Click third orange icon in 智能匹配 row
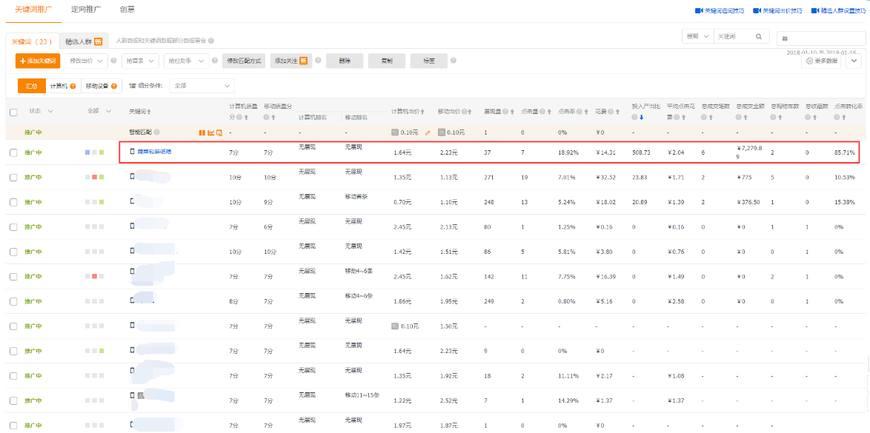The width and height of the screenshot is (870, 433). (x=220, y=133)
